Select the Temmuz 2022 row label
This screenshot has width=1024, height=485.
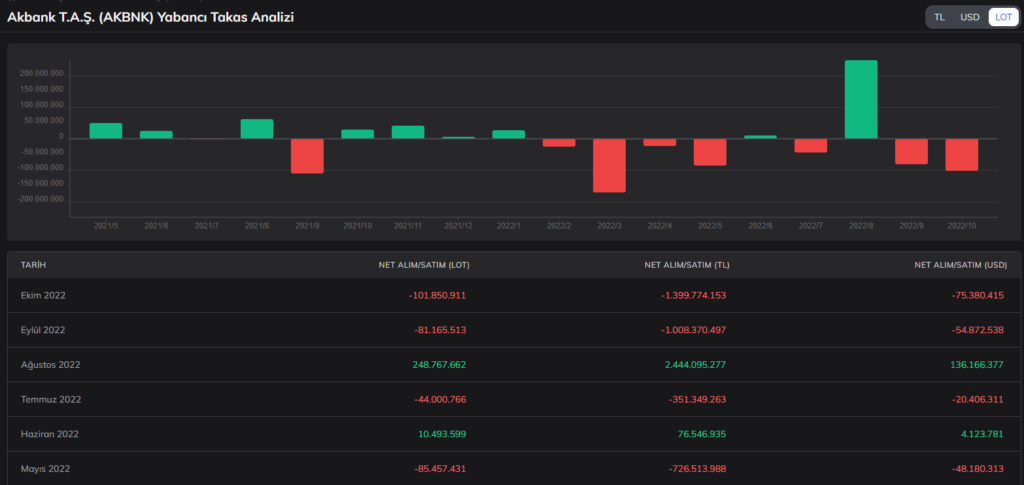pyautogui.click(x=51, y=399)
